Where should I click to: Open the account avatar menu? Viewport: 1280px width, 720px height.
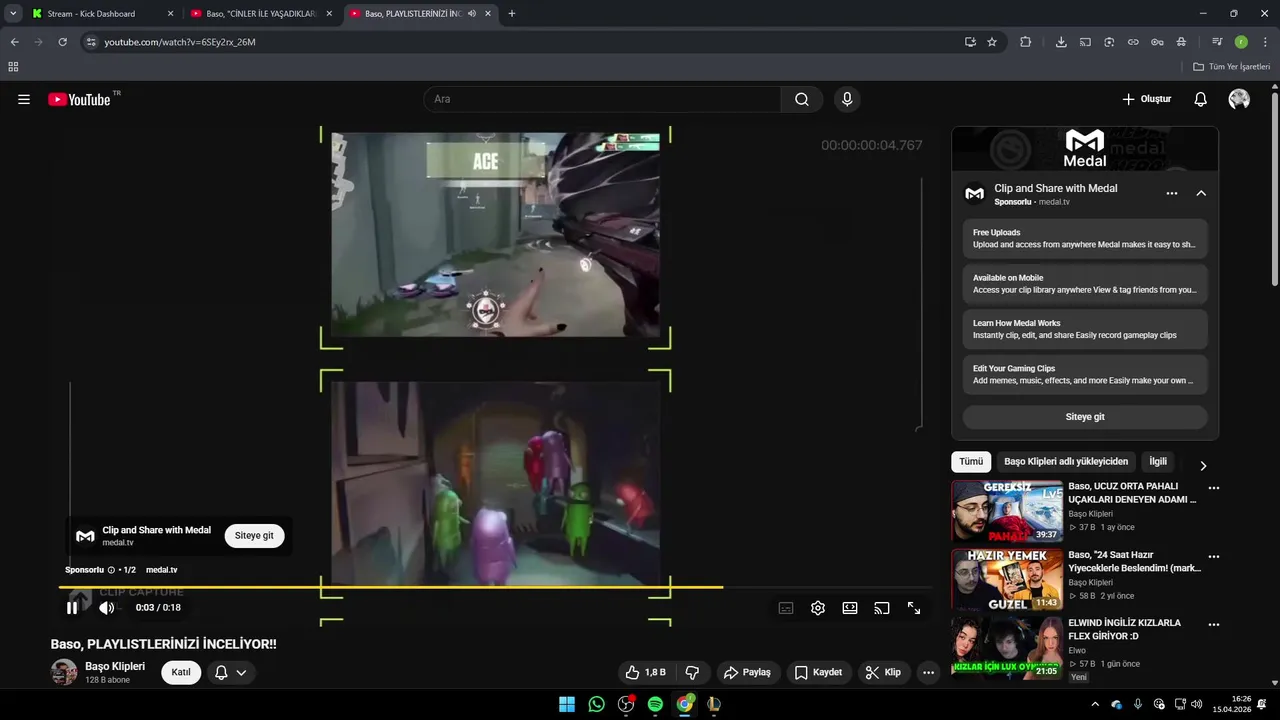(1239, 99)
